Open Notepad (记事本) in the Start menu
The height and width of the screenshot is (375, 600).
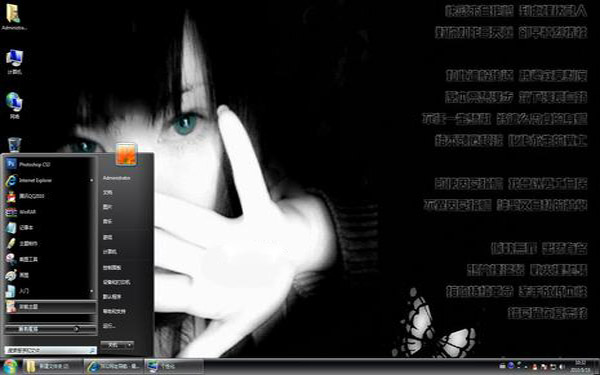click(50, 228)
